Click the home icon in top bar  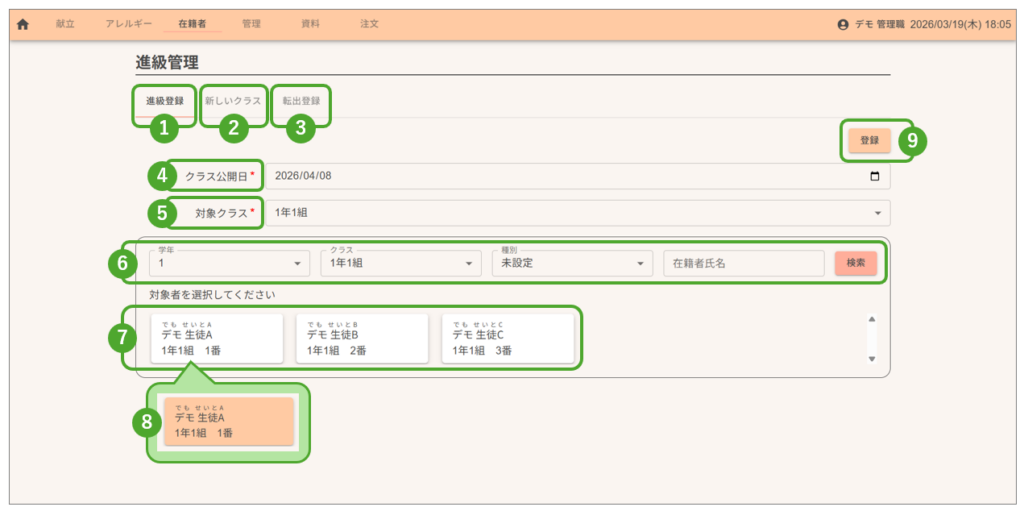tap(23, 24)
